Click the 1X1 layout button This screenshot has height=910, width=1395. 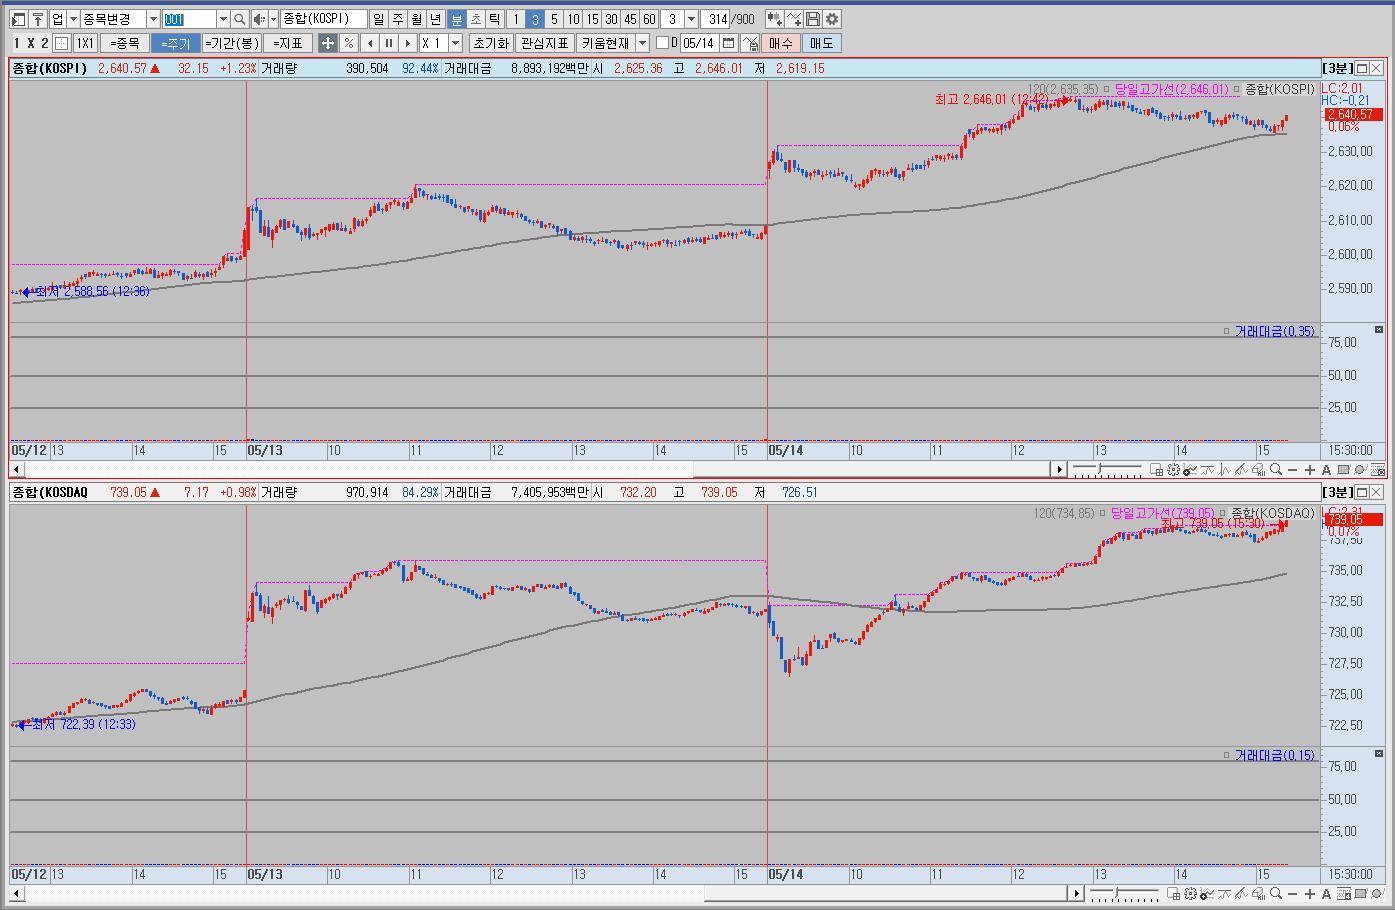(x=85, y=43)
